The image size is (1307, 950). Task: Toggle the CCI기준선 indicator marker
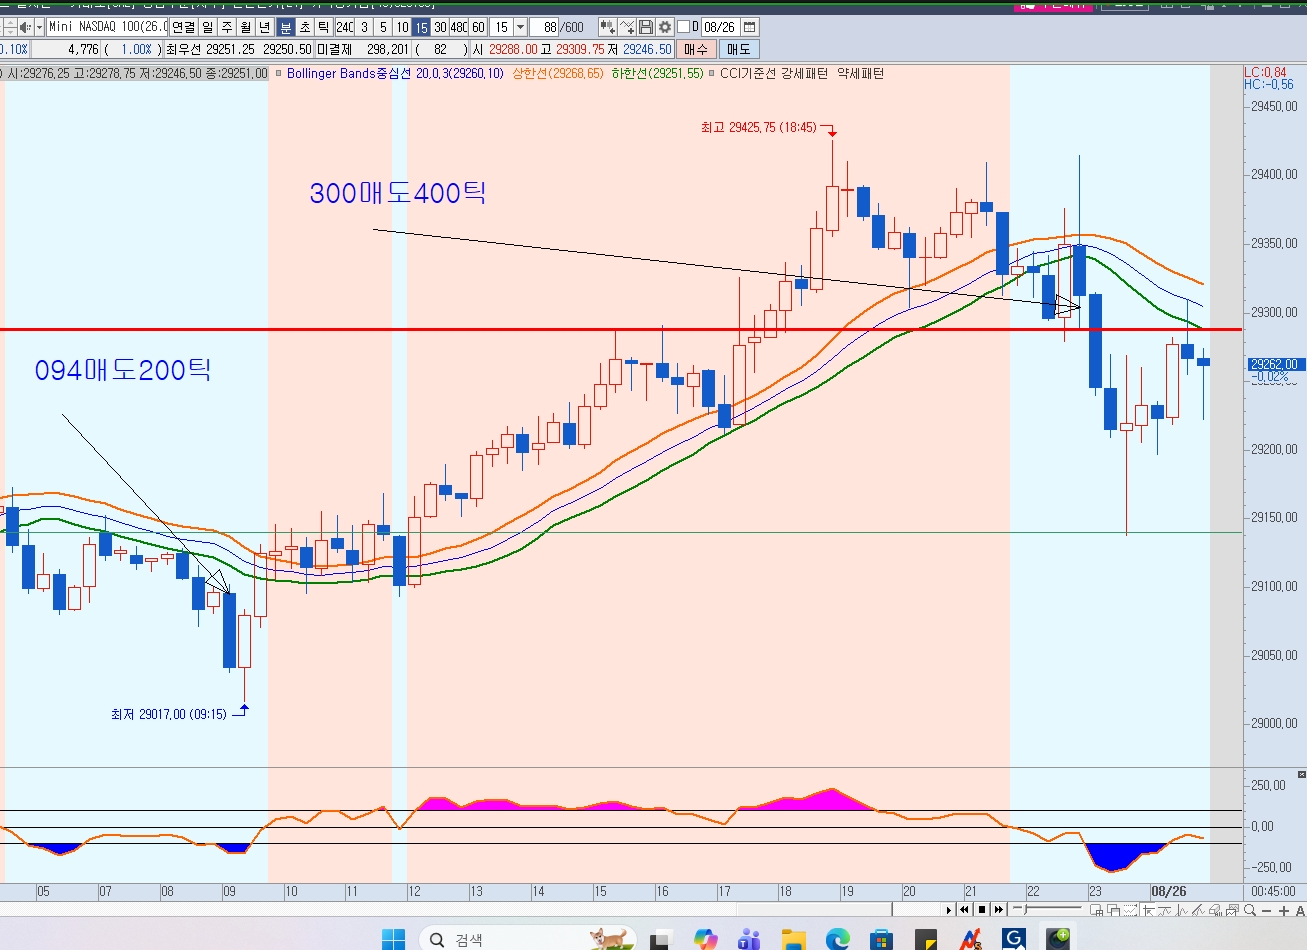coord(712,73)
